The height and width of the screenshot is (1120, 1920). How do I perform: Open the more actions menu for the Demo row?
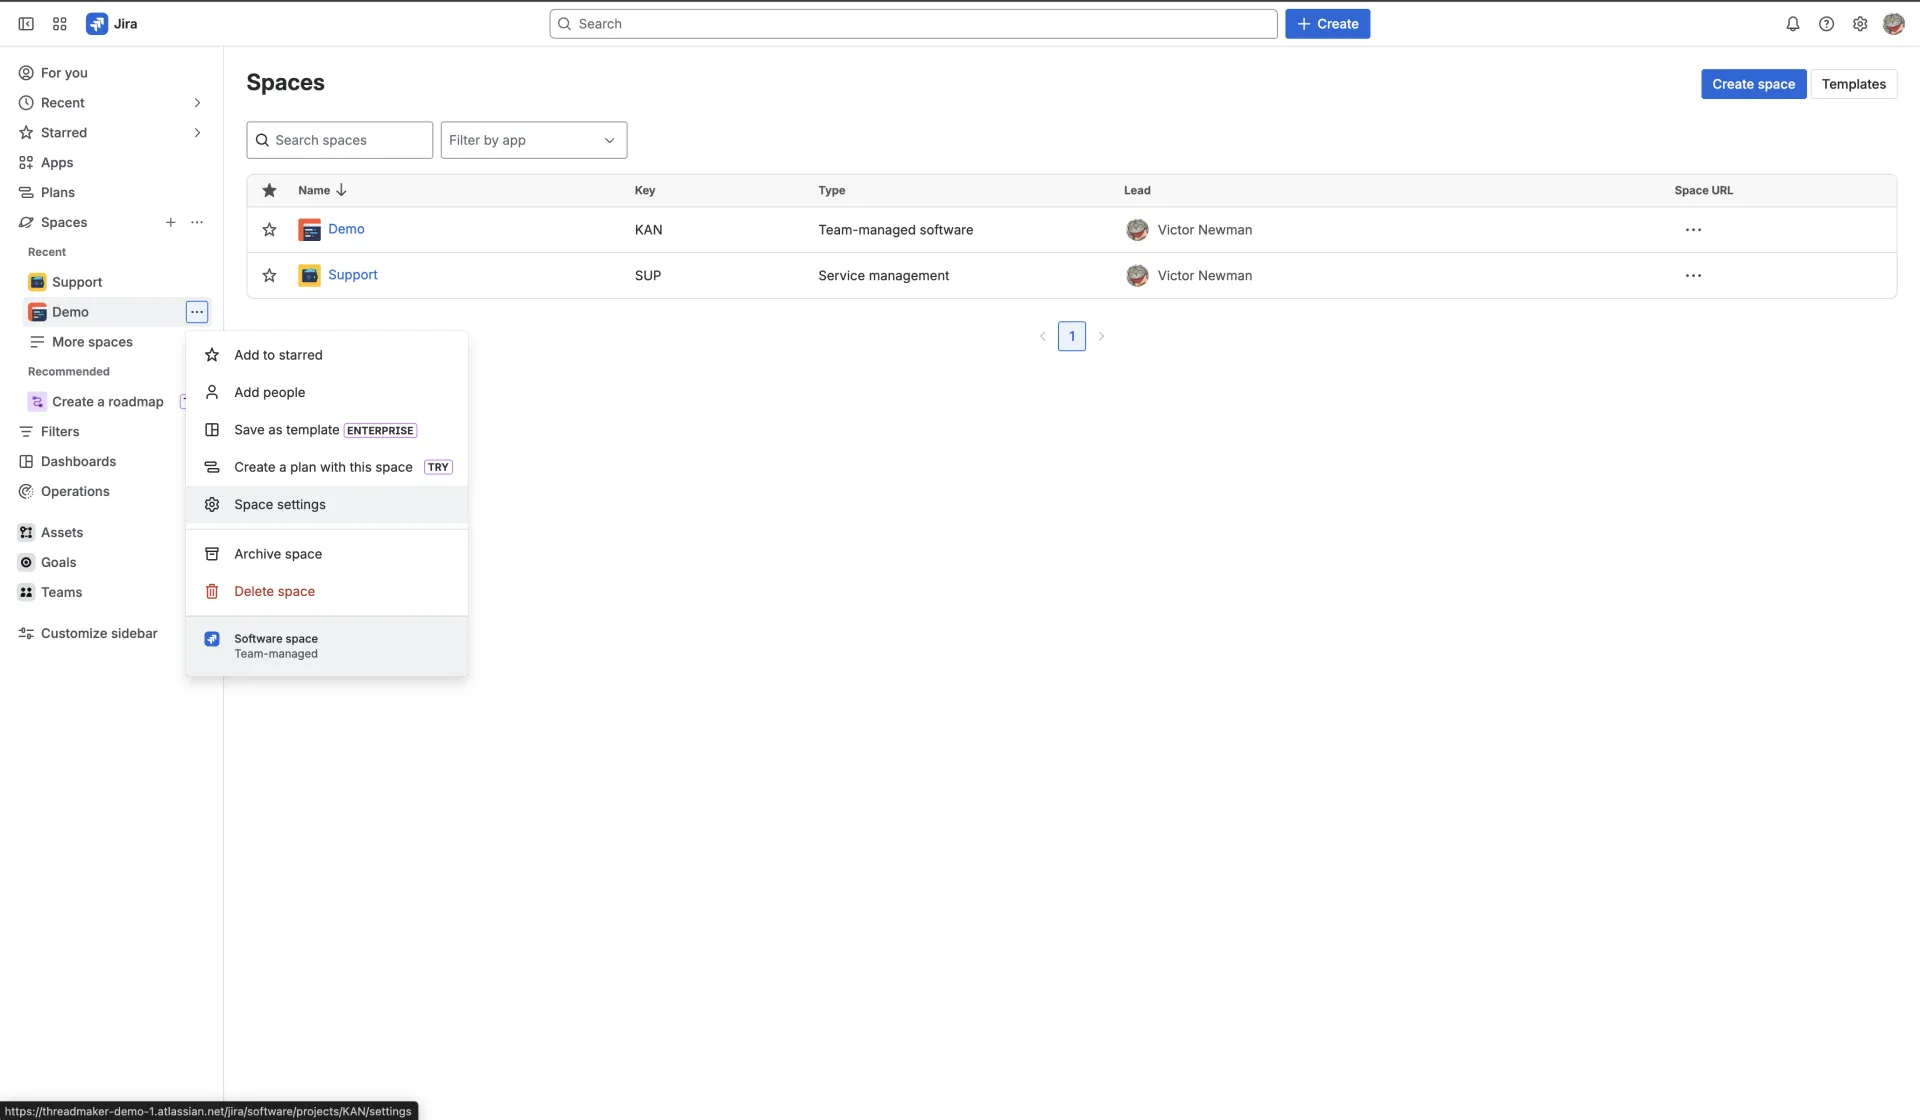pyautogui.click(x=1693, y=230)
